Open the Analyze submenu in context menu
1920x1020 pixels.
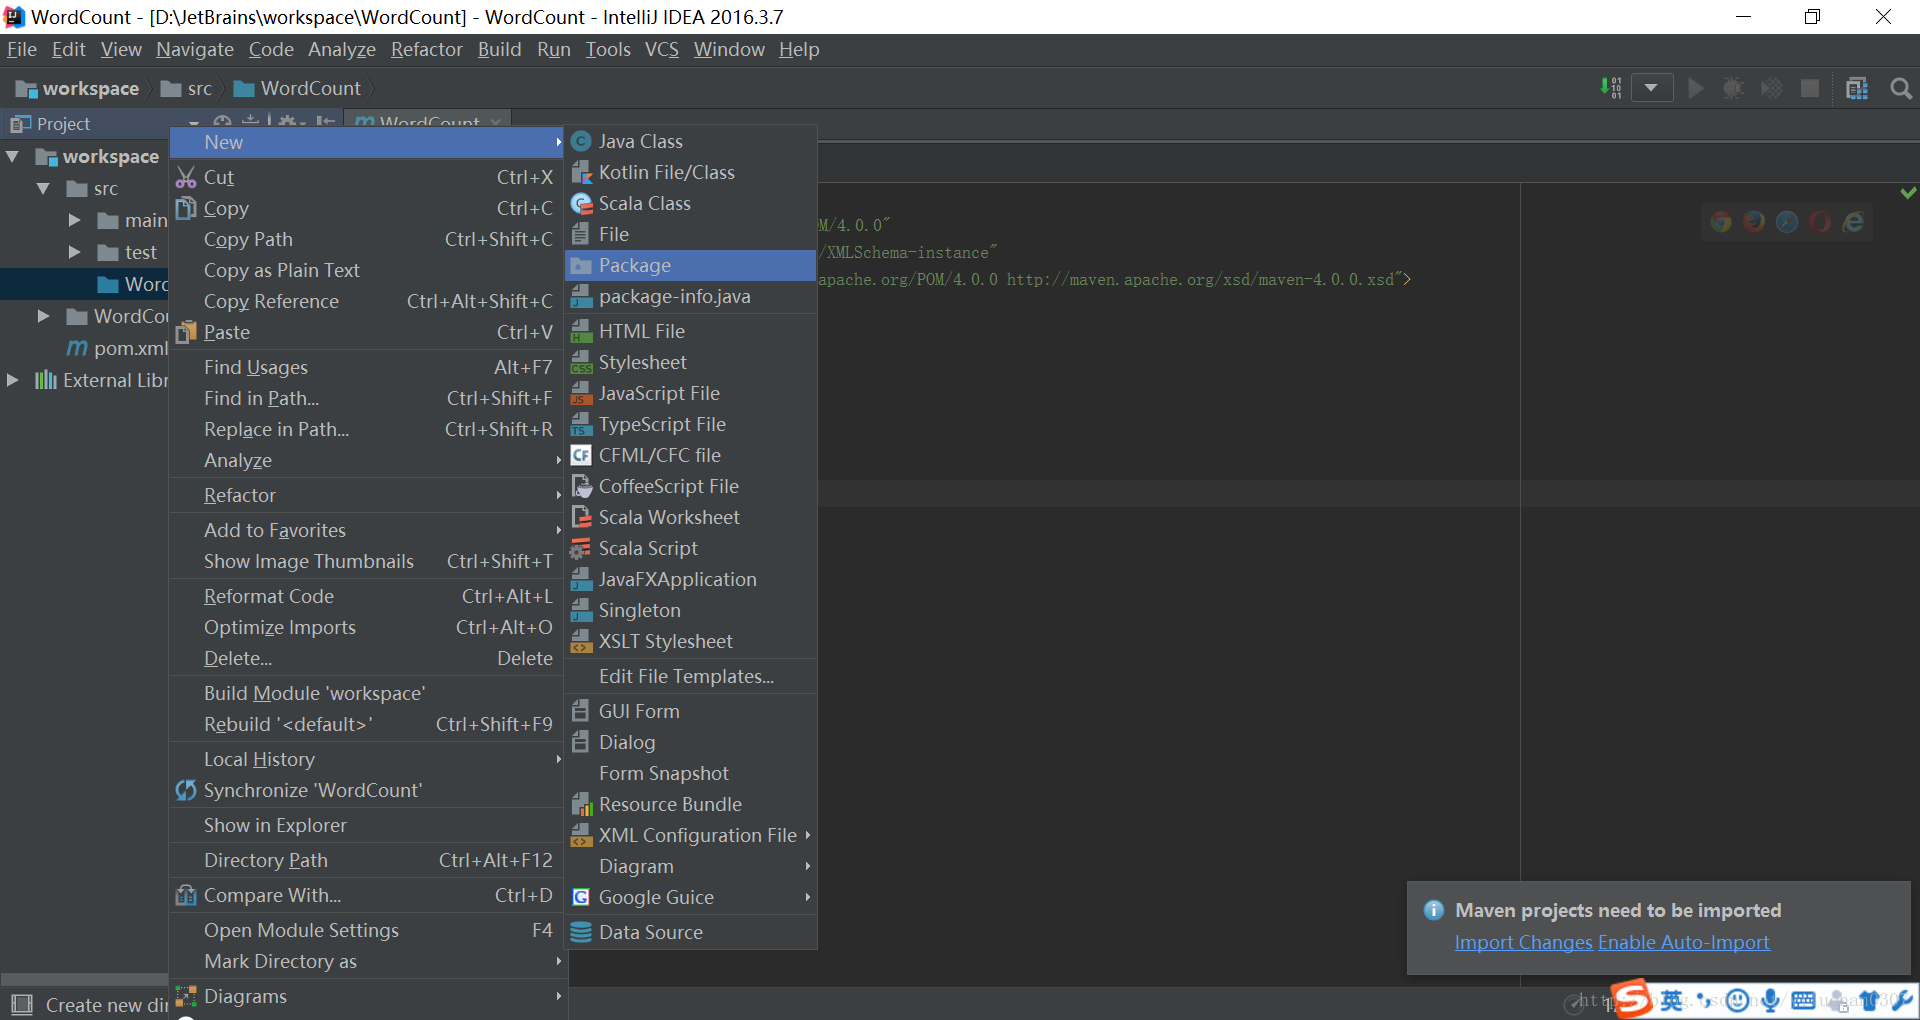click(367, 461)
